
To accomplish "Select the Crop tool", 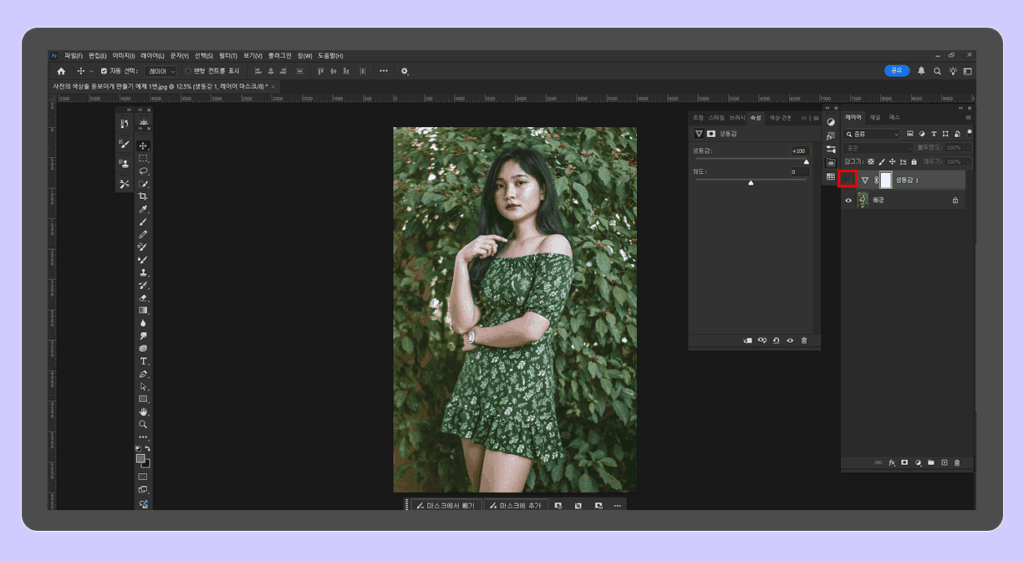I will click(143, 196).
